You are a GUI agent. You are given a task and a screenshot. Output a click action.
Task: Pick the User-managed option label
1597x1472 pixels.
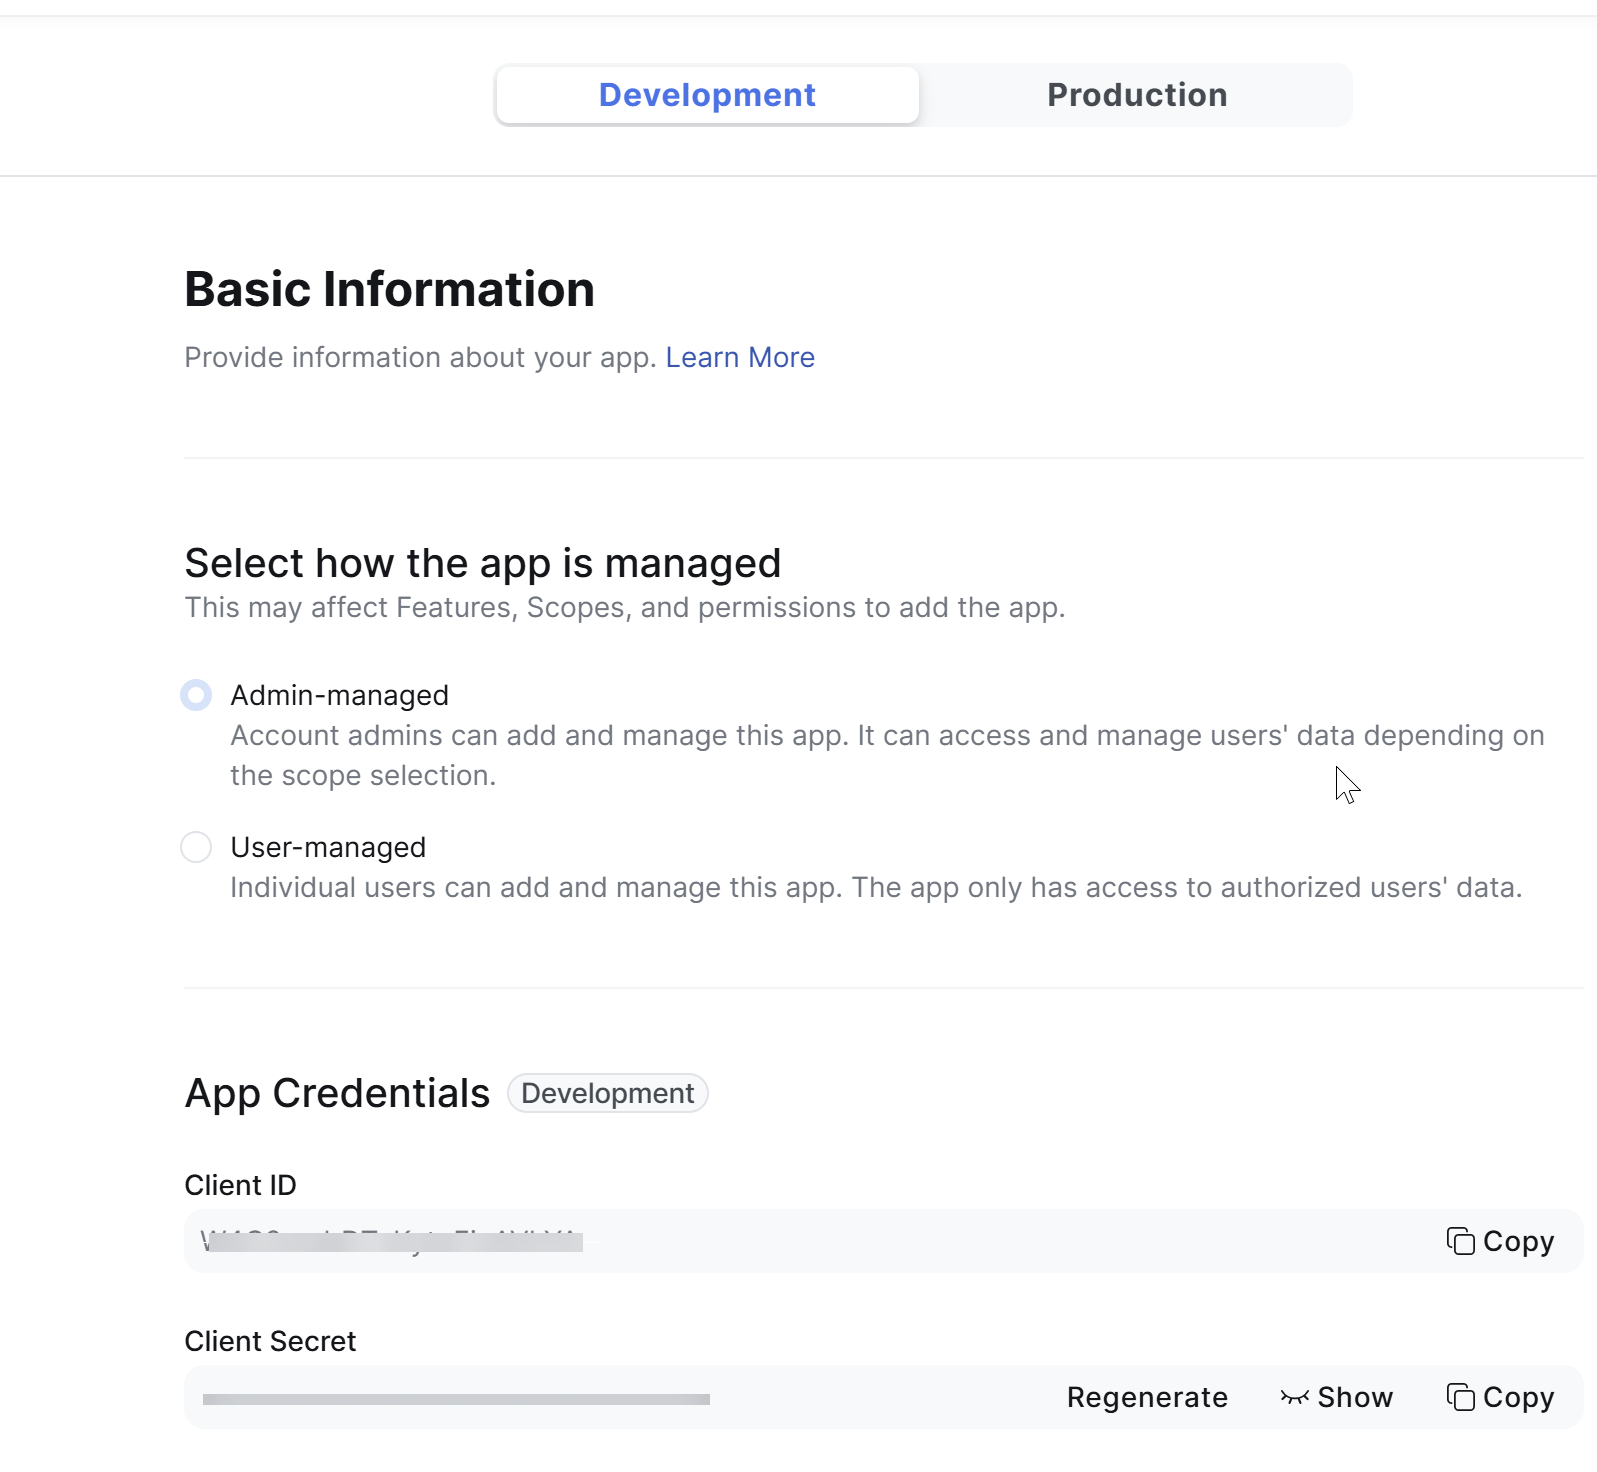pyautogui.click(x=328, y=847)
